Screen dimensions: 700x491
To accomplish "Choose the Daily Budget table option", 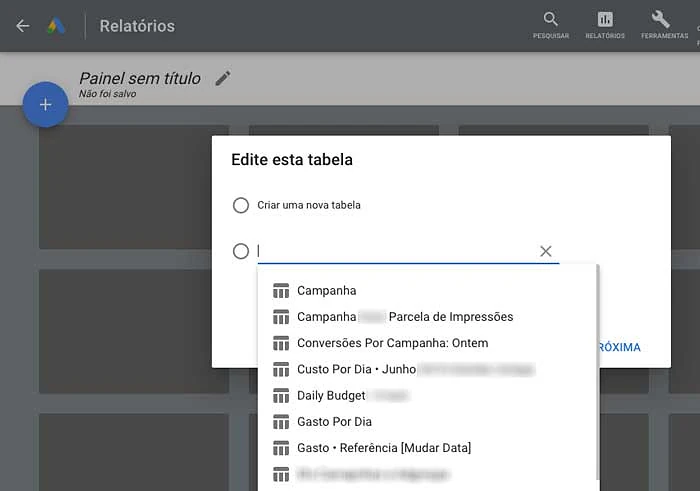I will pos(427,395).
